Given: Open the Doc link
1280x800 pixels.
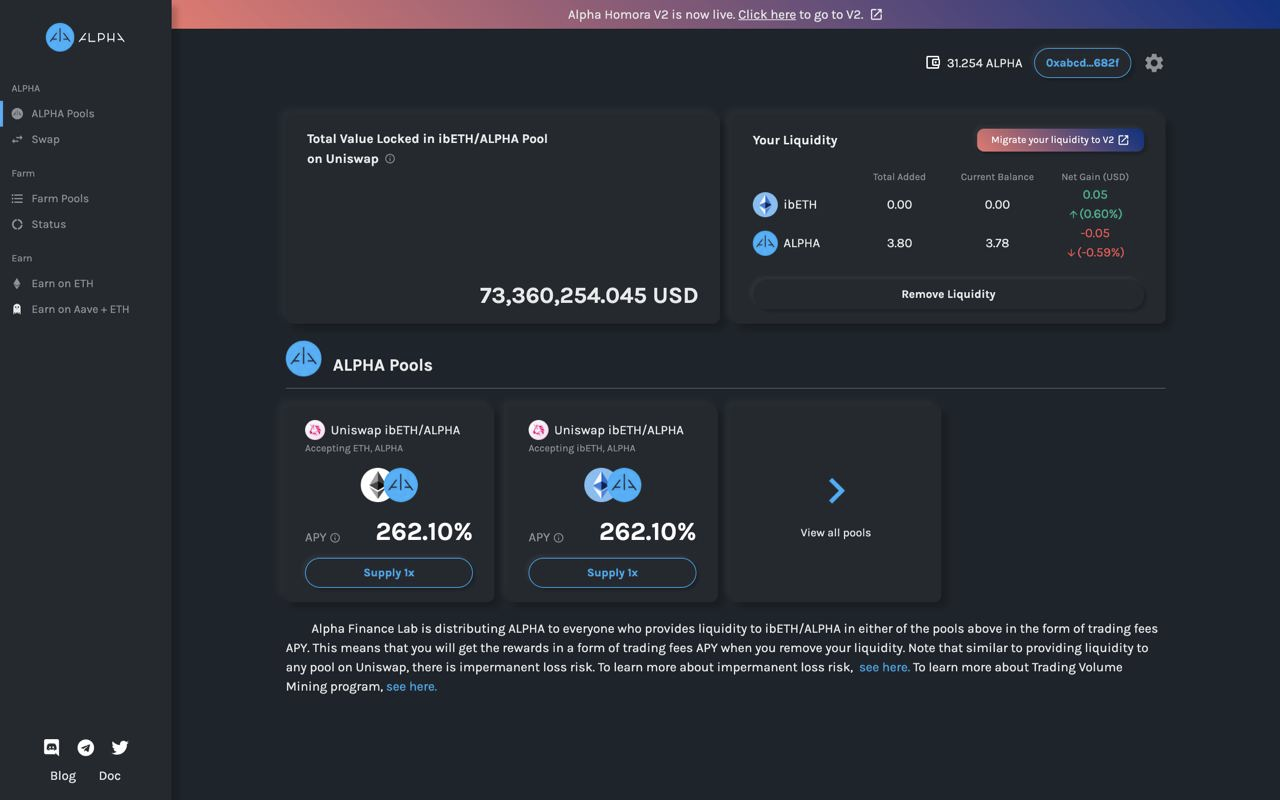Looking at the screenshot, I should pos(110,775).
